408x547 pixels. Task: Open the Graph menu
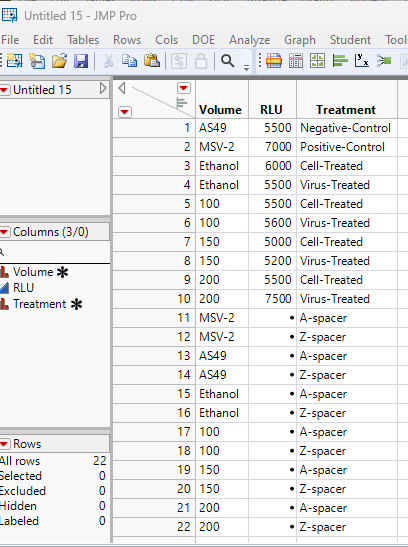[300, 40]
